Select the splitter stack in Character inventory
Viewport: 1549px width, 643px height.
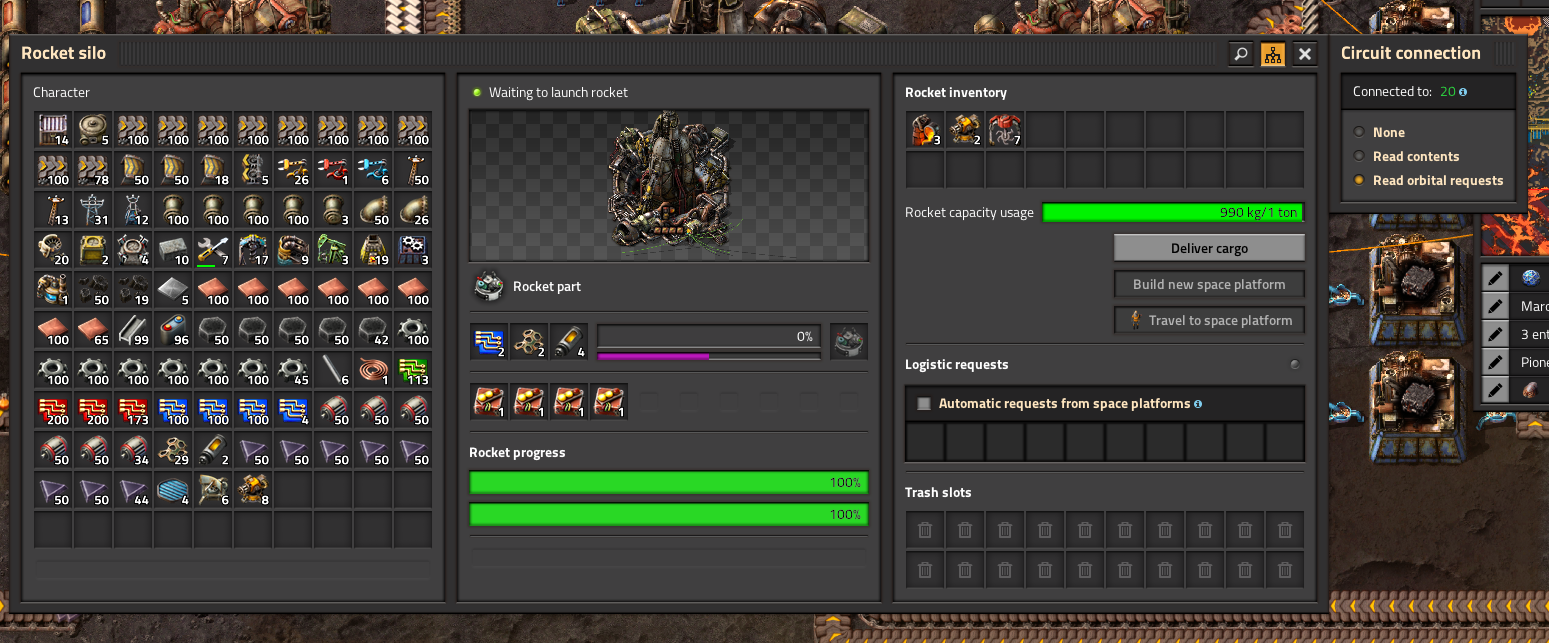coord(253,169)
